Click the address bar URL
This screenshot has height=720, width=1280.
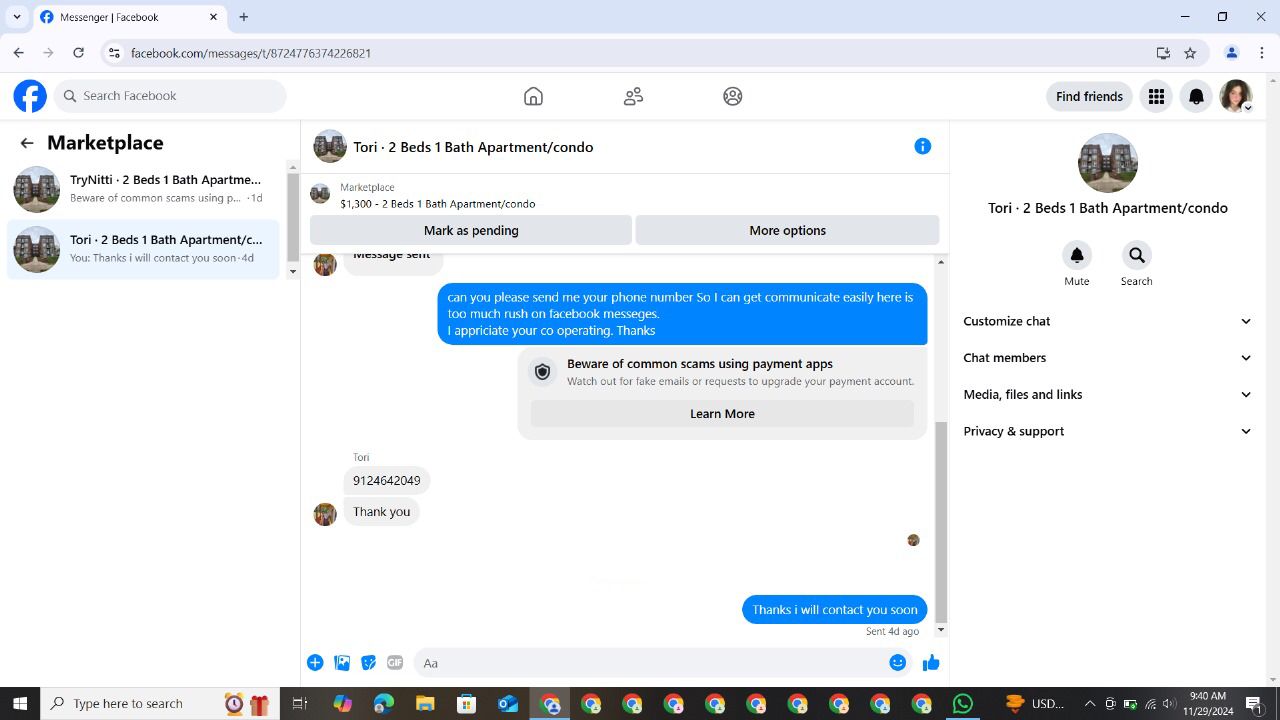click(x=251, y=53)
